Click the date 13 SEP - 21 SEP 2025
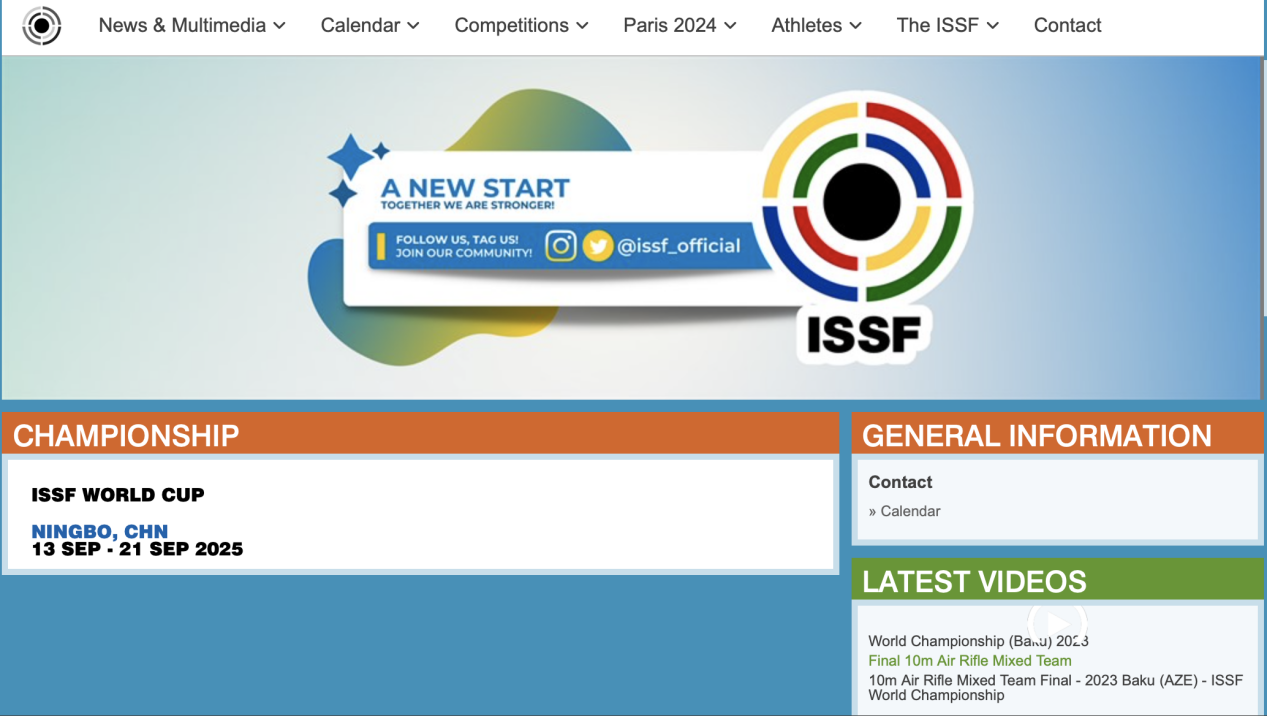 point(137,549)
